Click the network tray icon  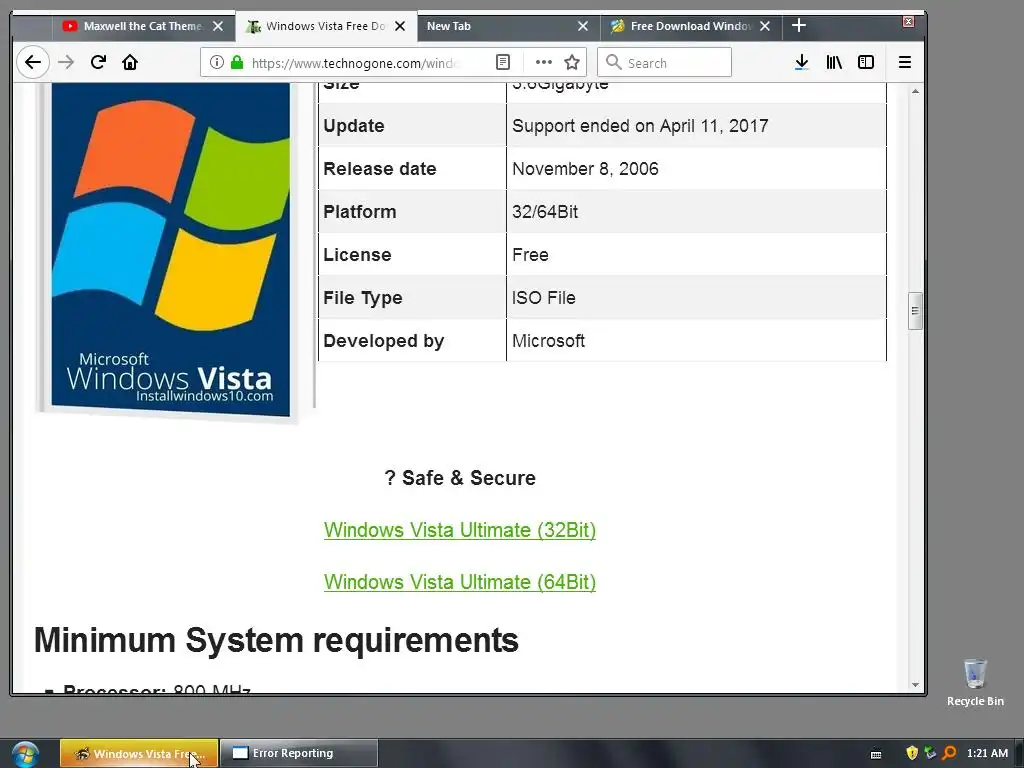(931, 753)
